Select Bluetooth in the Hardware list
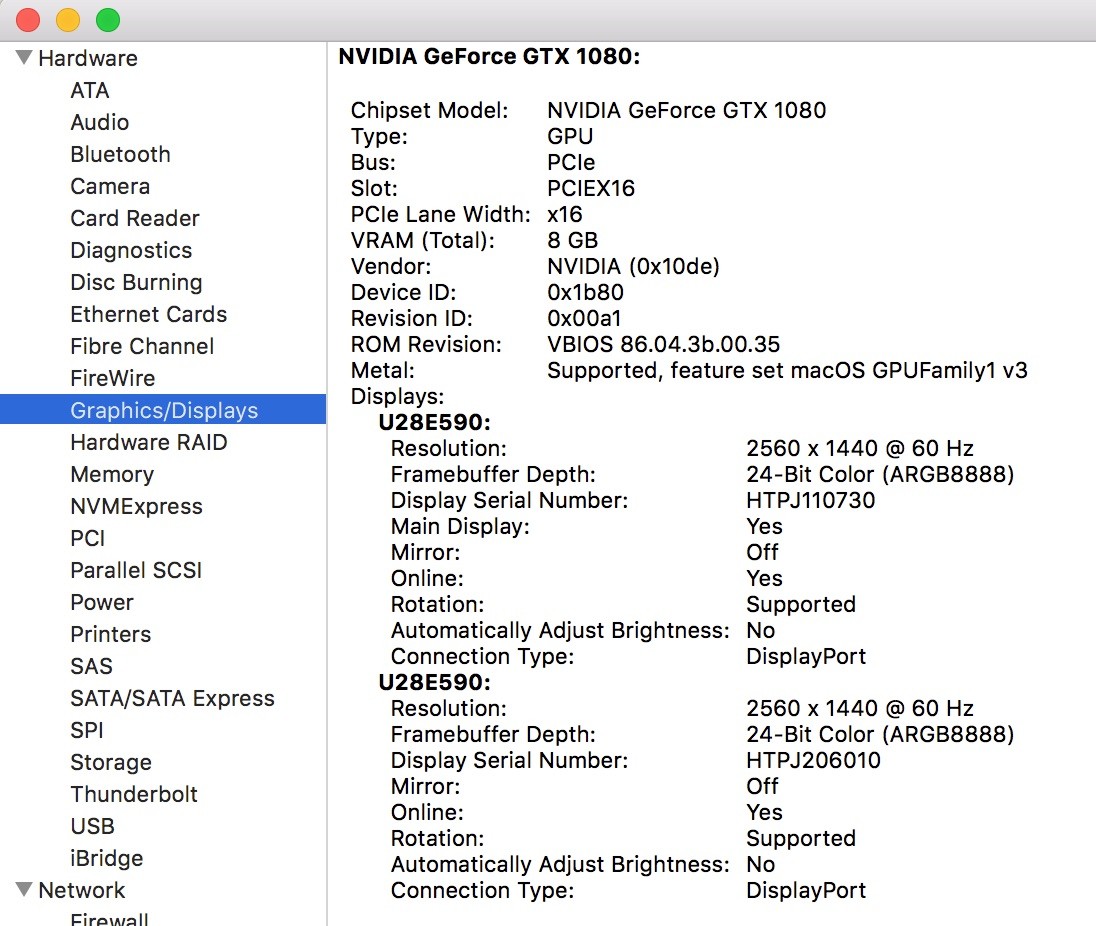This screenshot has height=926, width=1096. click(x=120, y=154)
